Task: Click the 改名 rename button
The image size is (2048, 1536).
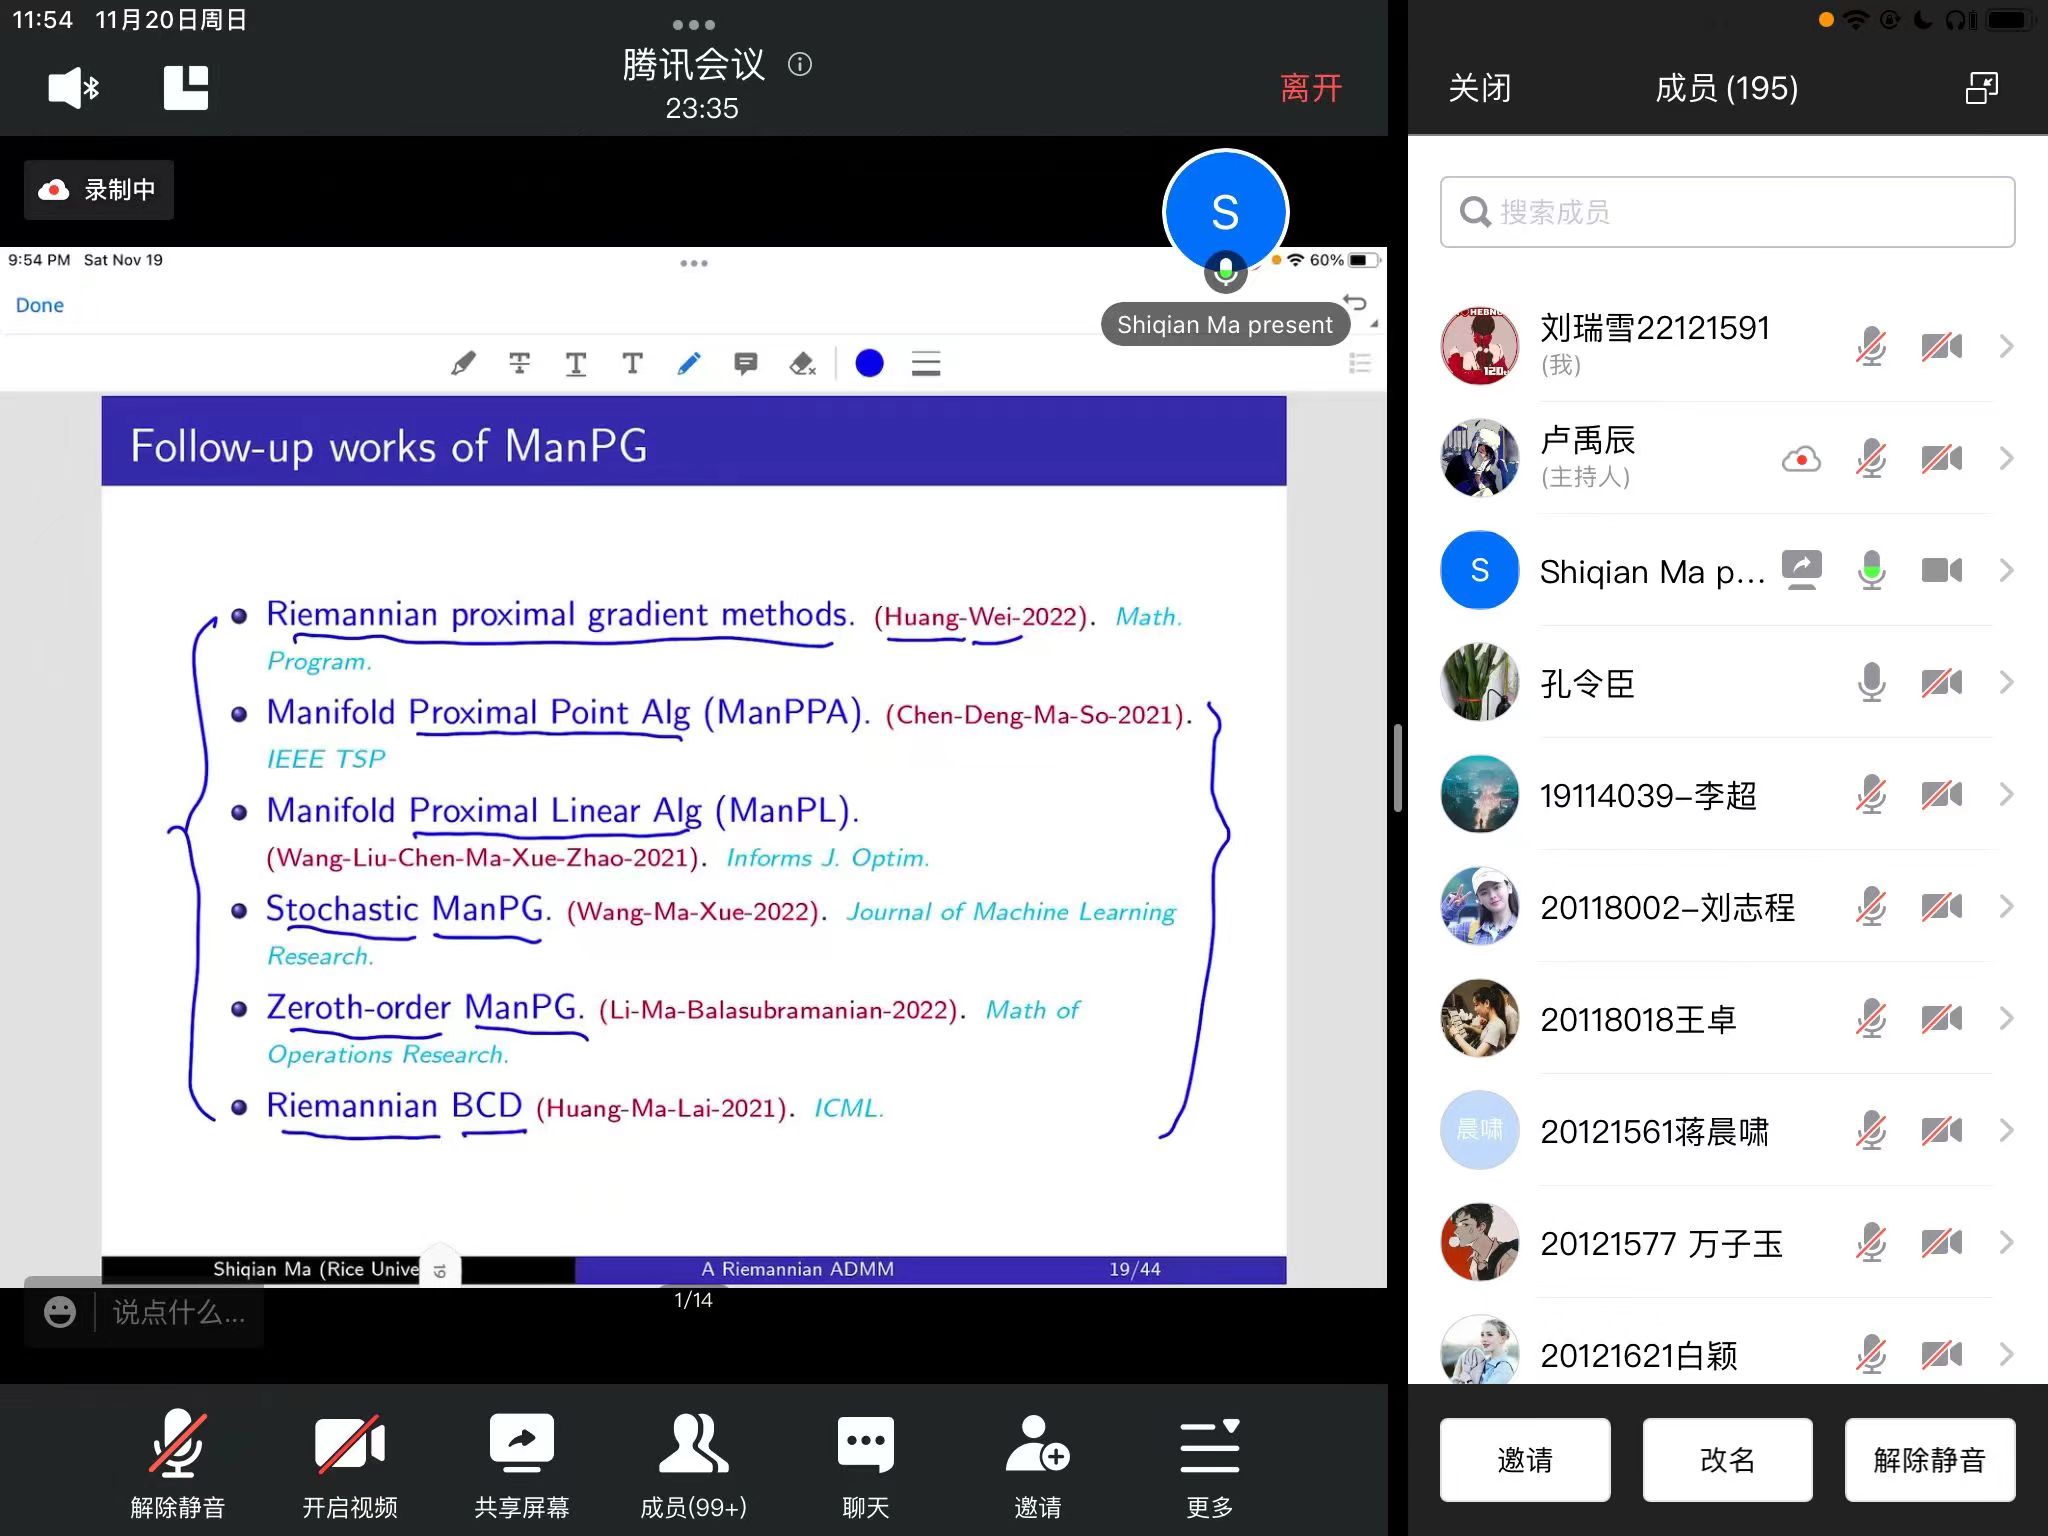Action: tap(1727, 1460)
